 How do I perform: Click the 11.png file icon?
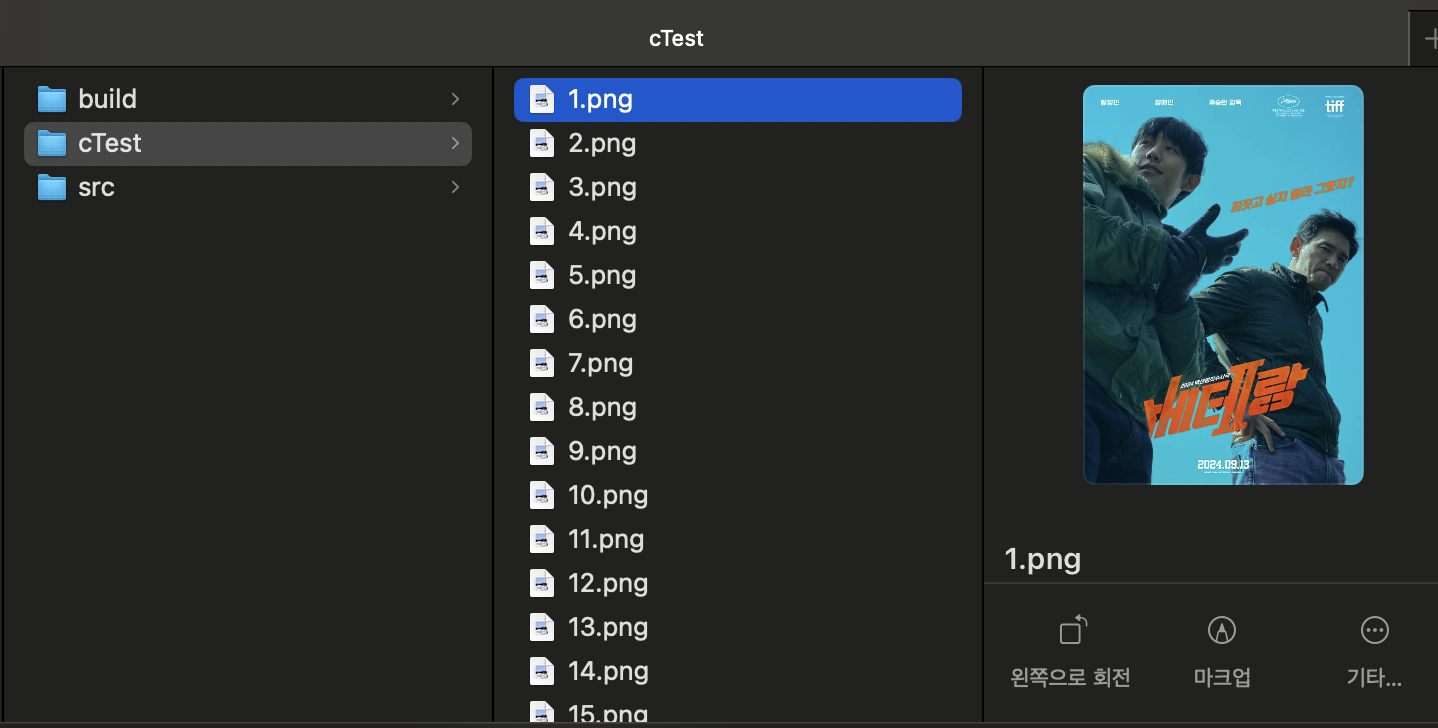point(542,539)
